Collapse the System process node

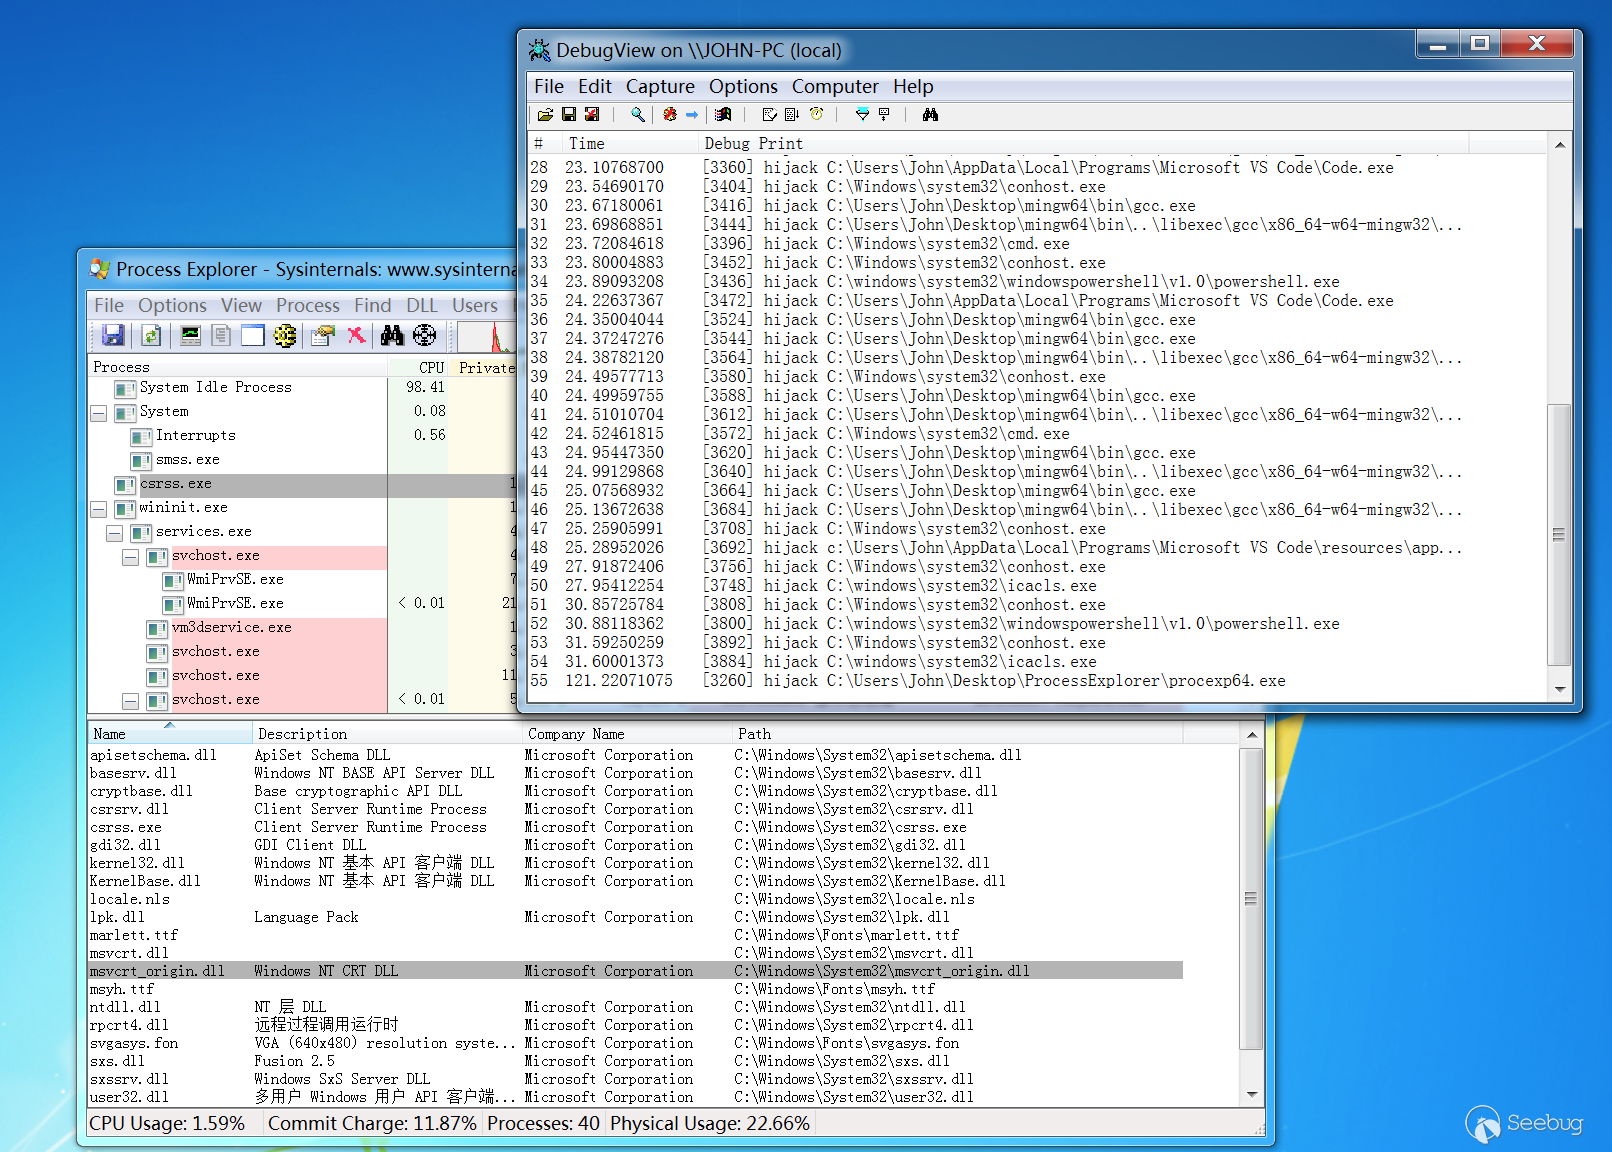click(x=99, y=412)
